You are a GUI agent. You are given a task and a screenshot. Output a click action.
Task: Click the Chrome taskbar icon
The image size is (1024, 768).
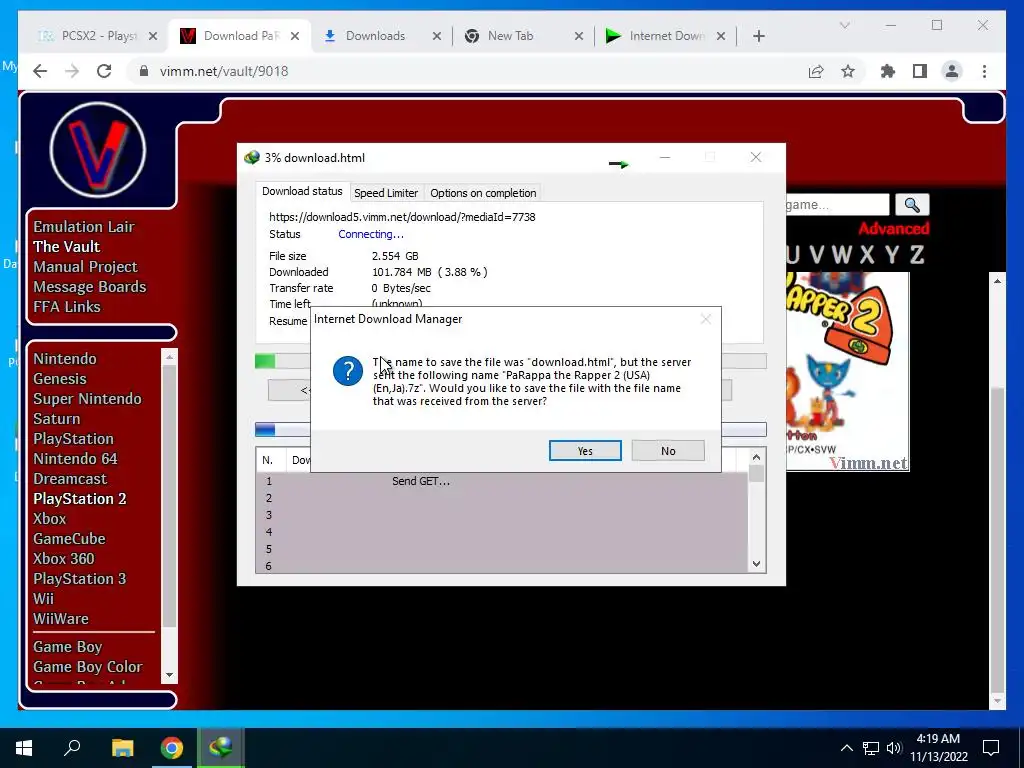coord(172,748)
